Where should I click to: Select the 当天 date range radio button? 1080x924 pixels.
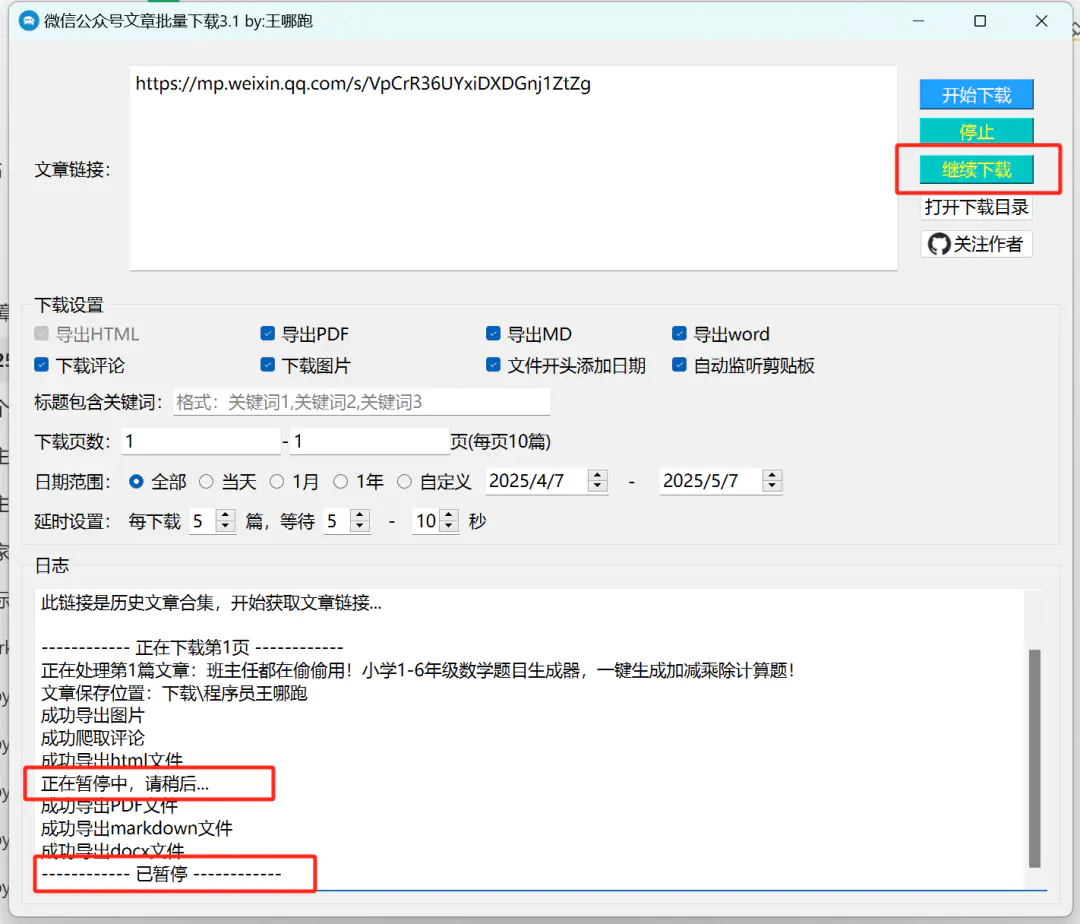click(206, 482)
